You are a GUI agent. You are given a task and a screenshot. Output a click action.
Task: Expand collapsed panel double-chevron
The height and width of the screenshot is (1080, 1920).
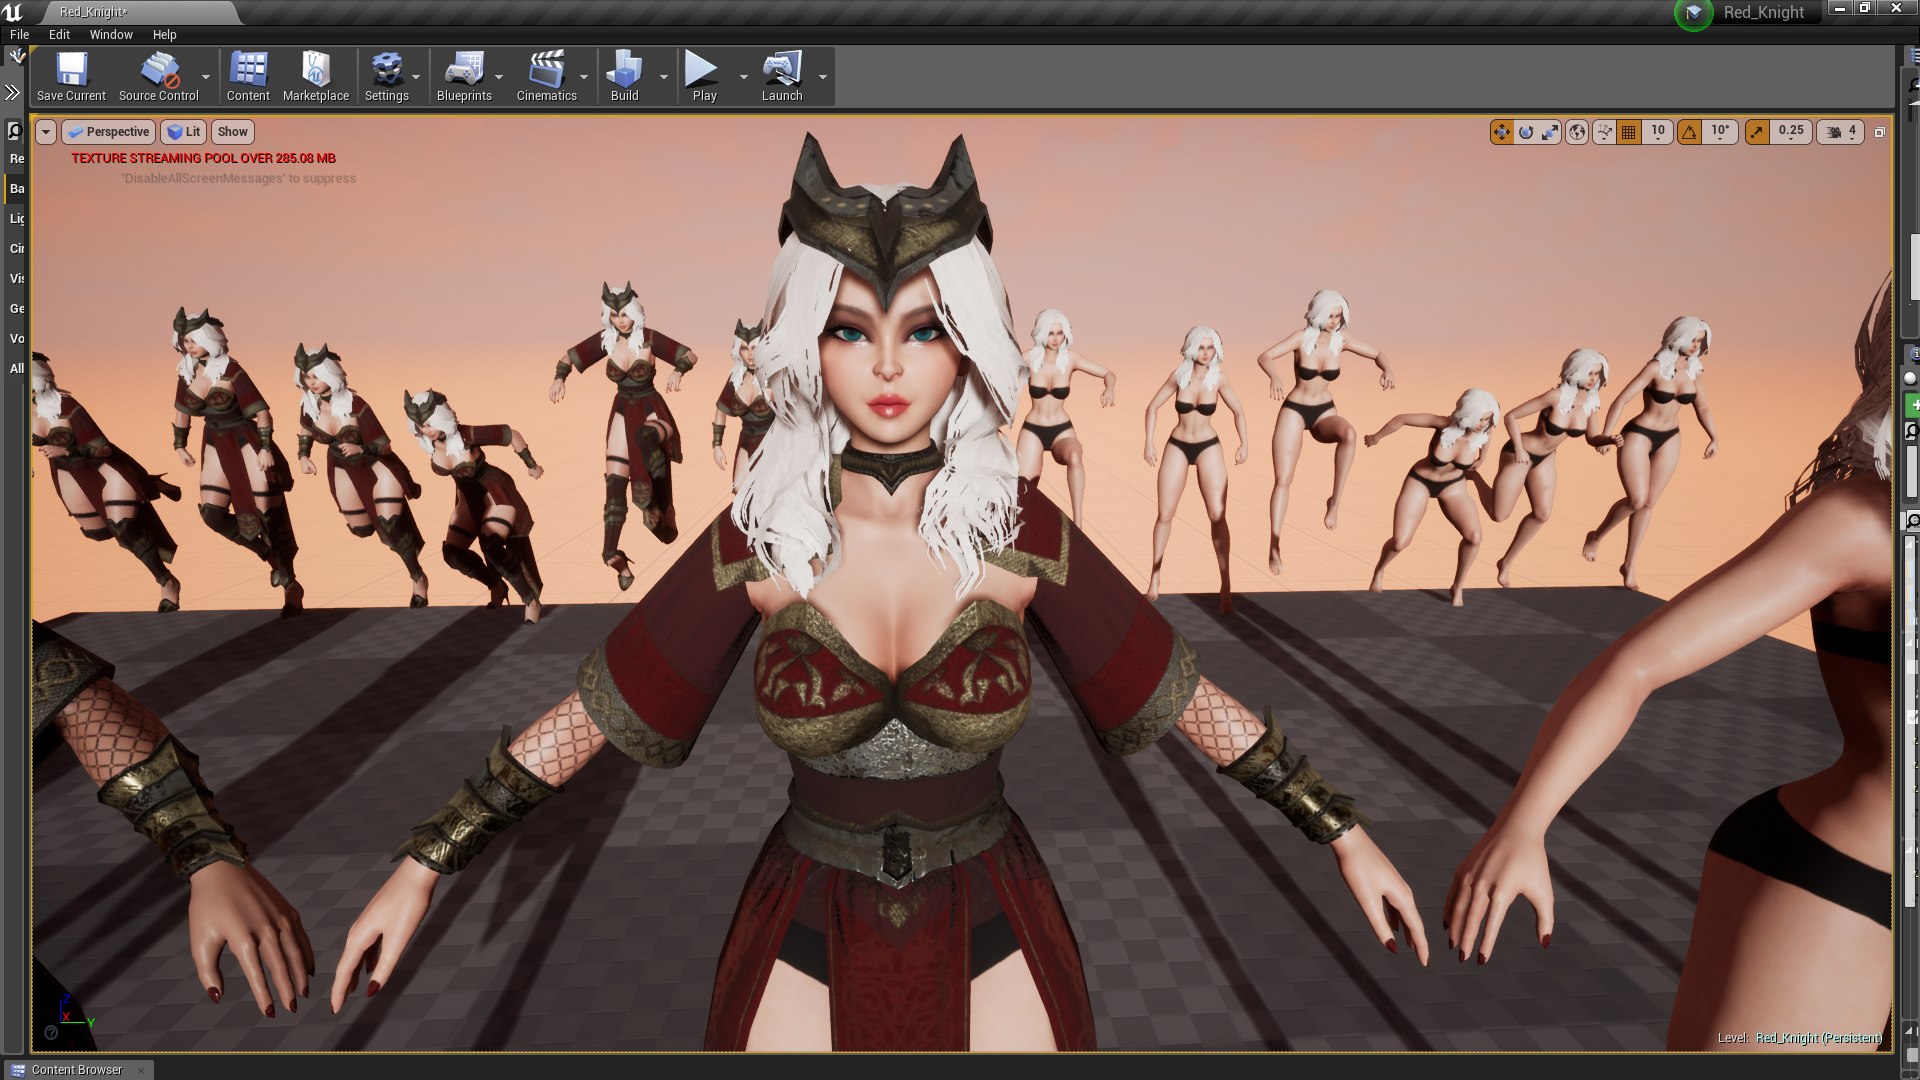12,92
